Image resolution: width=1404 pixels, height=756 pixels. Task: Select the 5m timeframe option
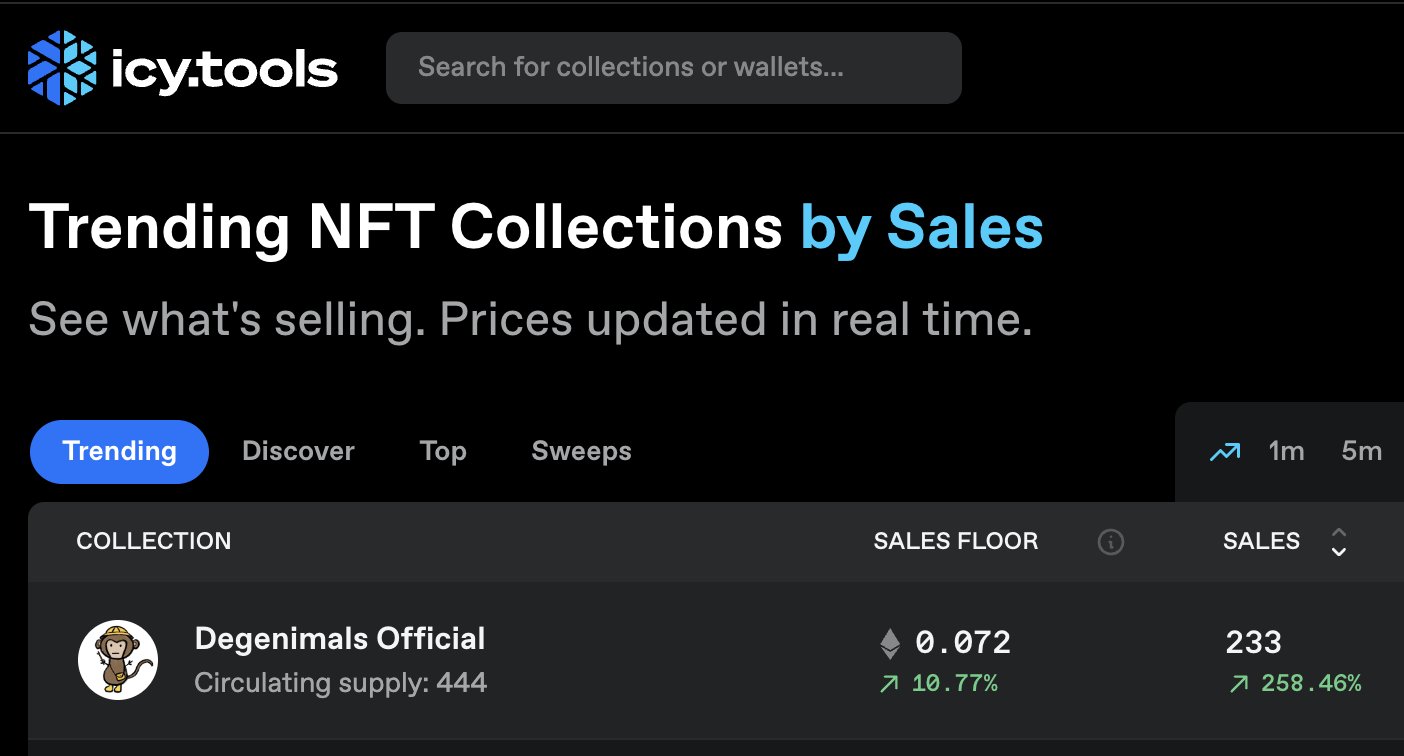click(x=1361, y=452)
